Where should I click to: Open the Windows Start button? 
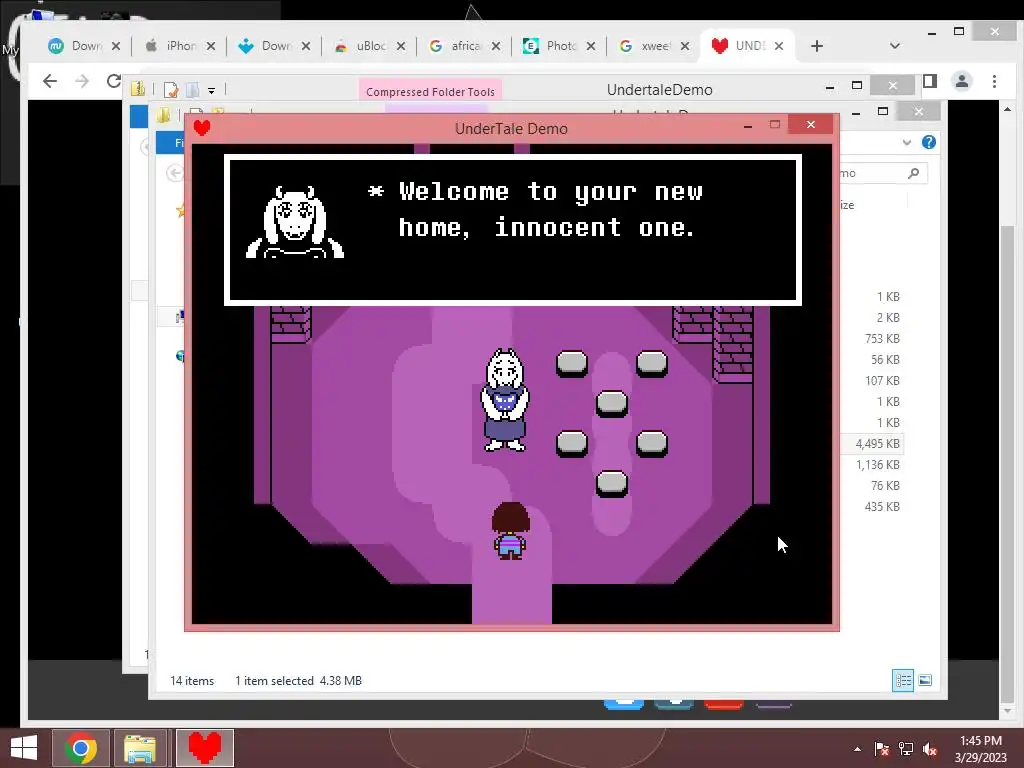pos(24,748)
